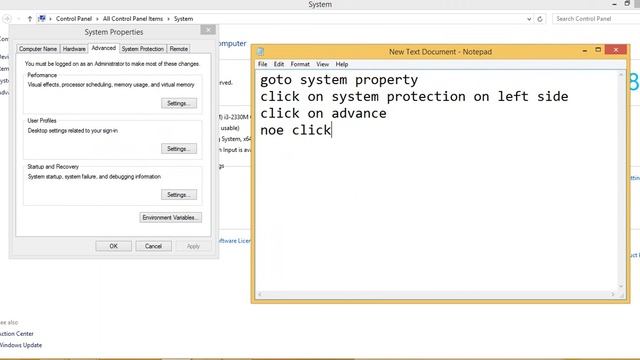Click Notepad horizontal scroll right arrow
The height and width of the screenshot is (360, 640).
pos(613,294)
